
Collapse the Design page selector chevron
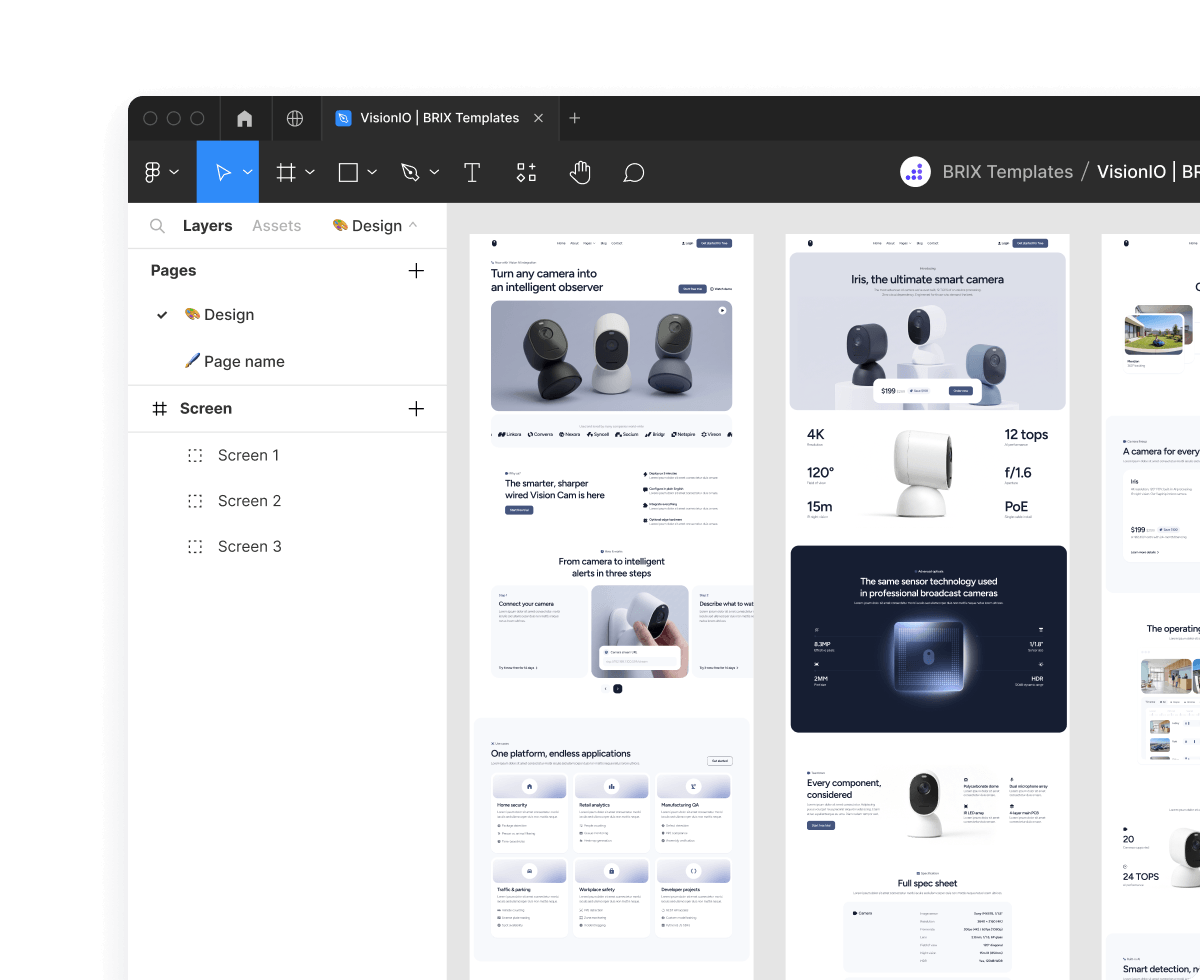pos(414,226)
